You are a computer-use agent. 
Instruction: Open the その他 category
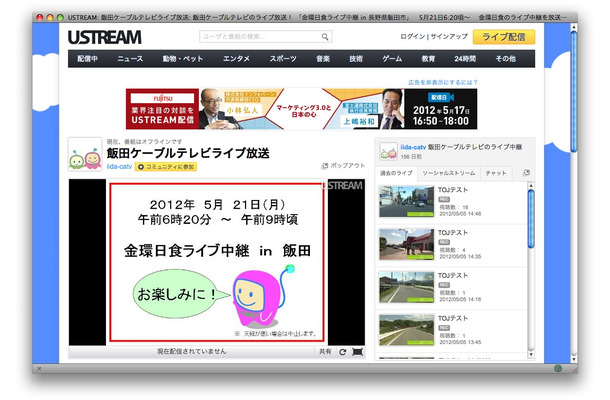[505, 59]
